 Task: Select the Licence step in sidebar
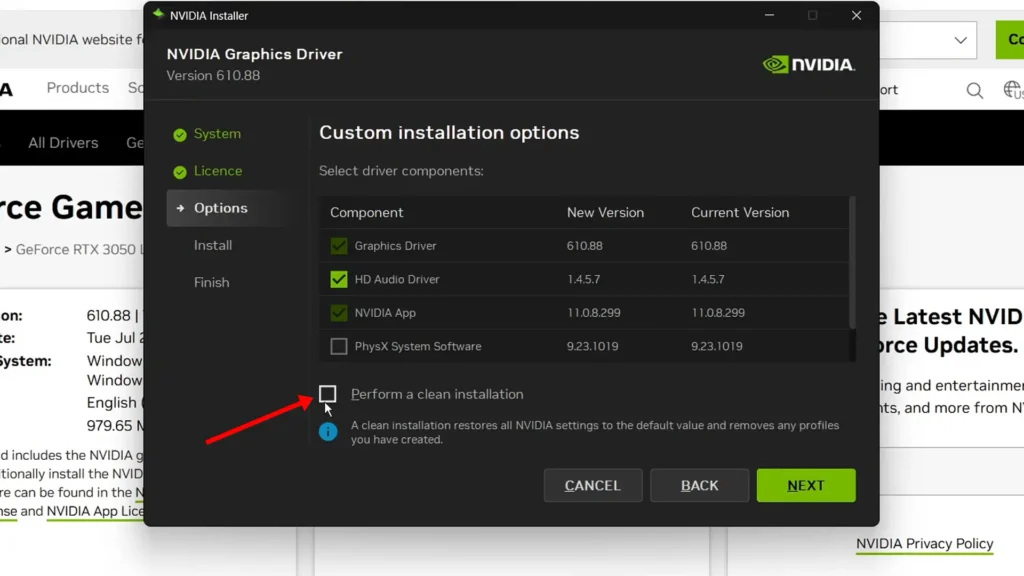pyautogui.click(x=217, y=171)
